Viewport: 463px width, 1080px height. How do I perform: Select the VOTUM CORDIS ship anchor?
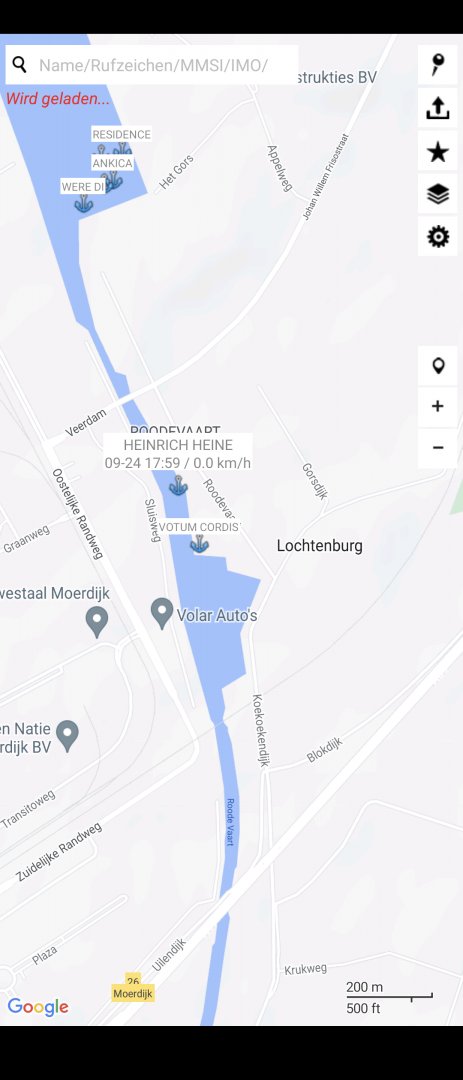[200, 543]
